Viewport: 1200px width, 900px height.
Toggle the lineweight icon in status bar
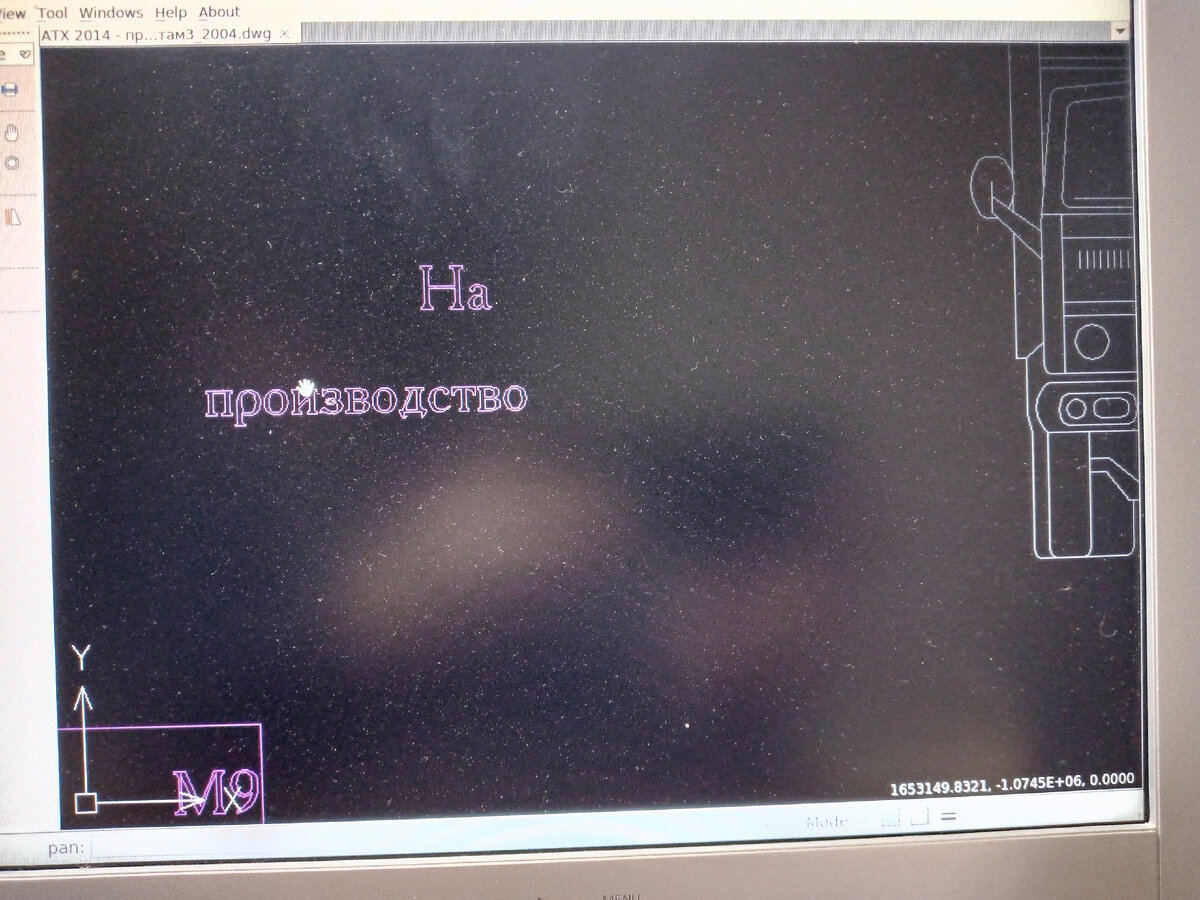click(x=948, y=817)
